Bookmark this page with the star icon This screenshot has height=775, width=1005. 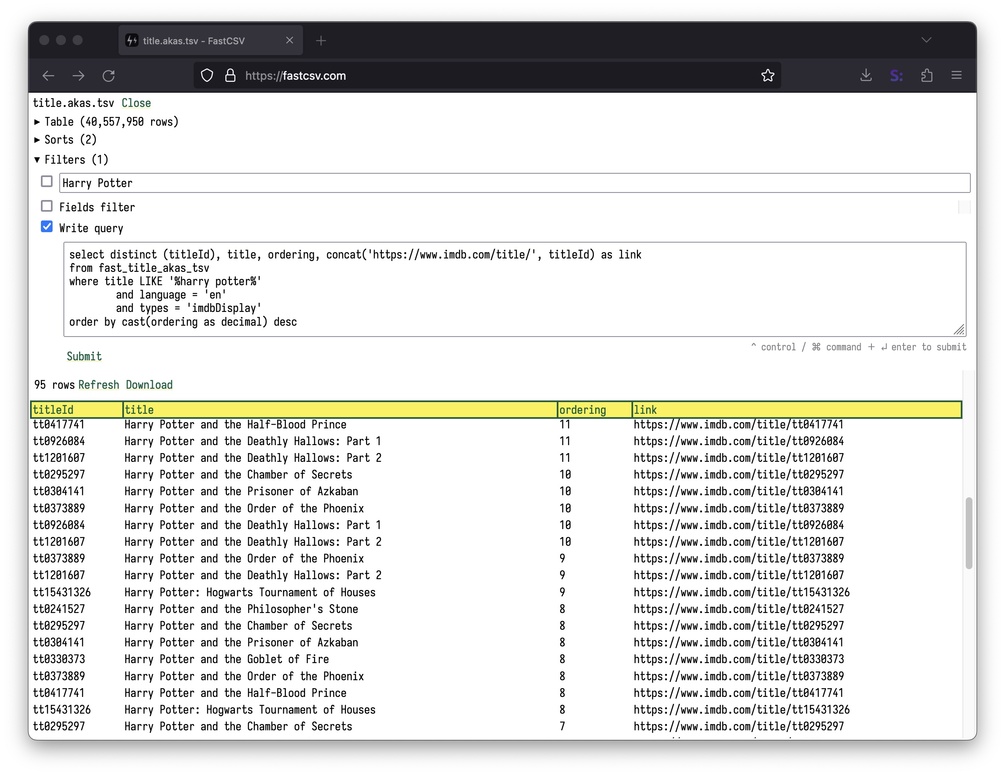[x=767, y=76]
